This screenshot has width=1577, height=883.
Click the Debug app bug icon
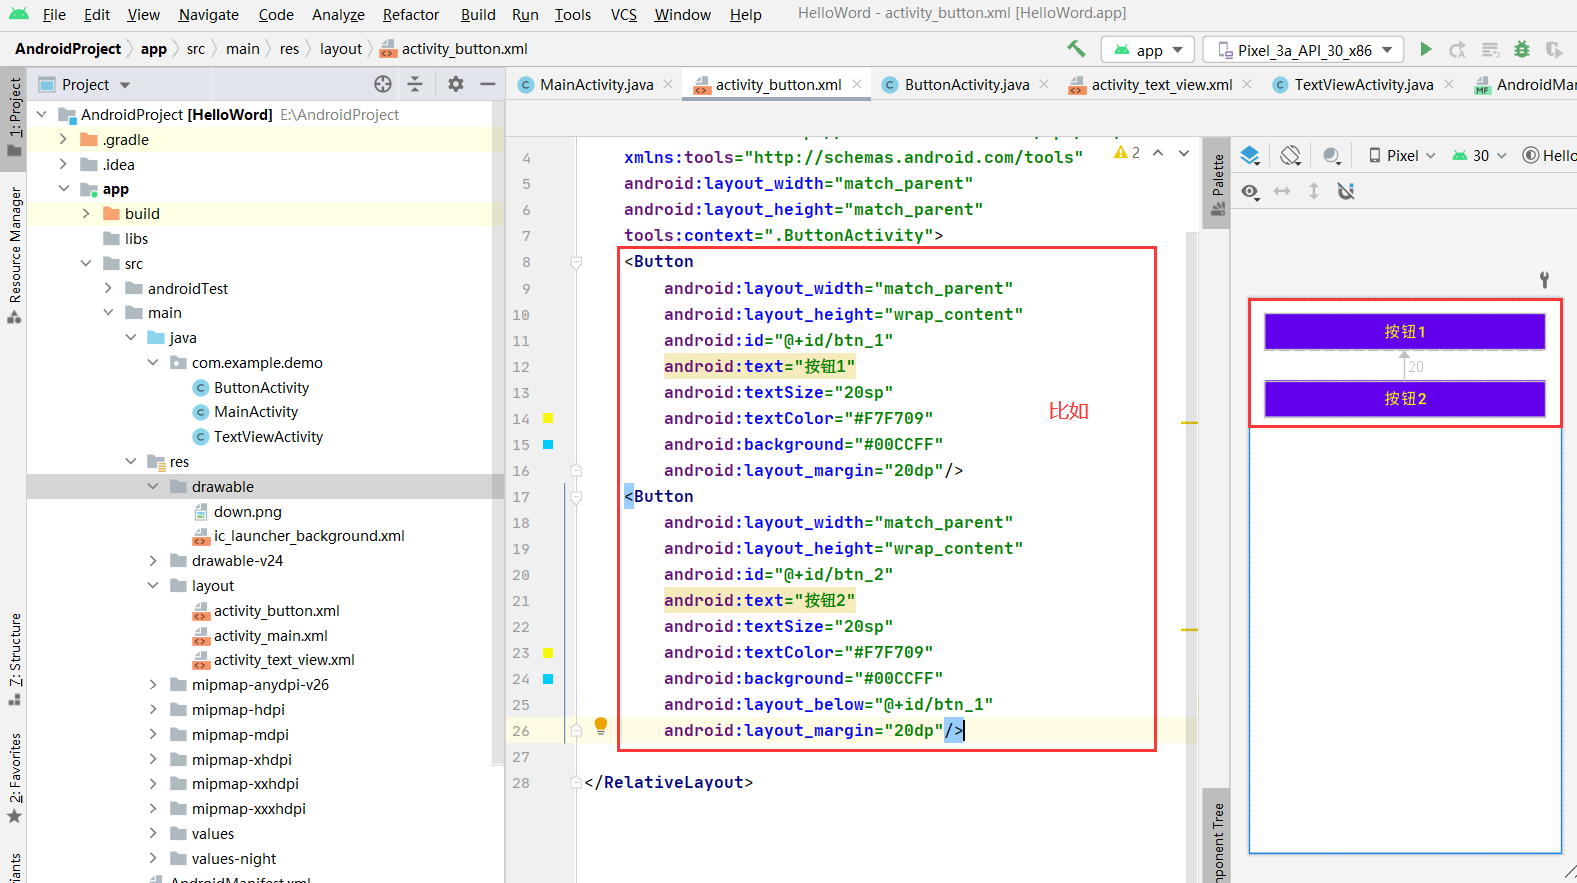[1522, 49]
